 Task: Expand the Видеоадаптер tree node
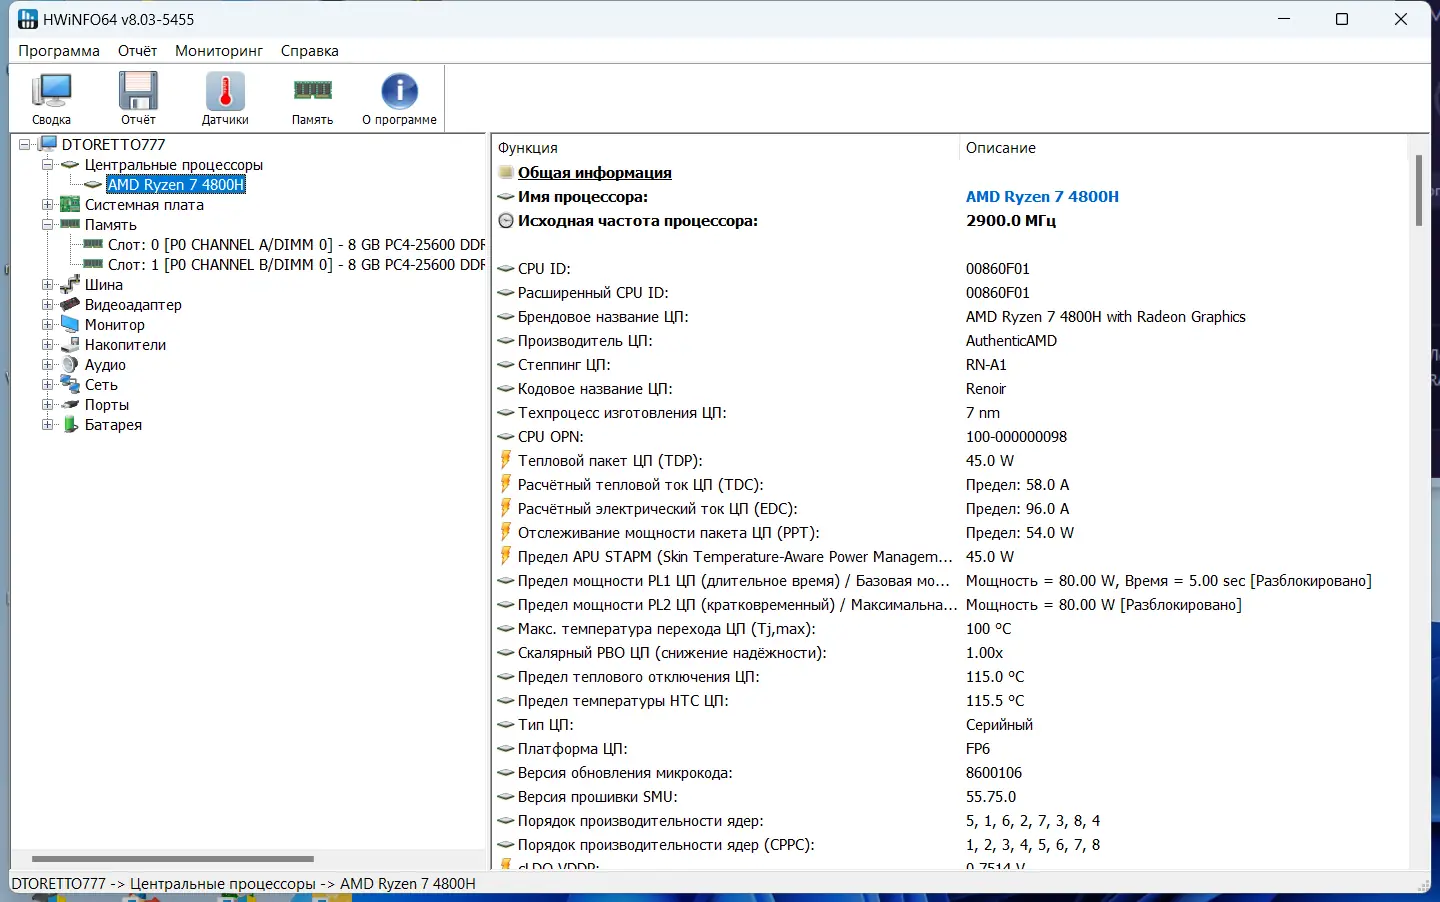(47, 304)
